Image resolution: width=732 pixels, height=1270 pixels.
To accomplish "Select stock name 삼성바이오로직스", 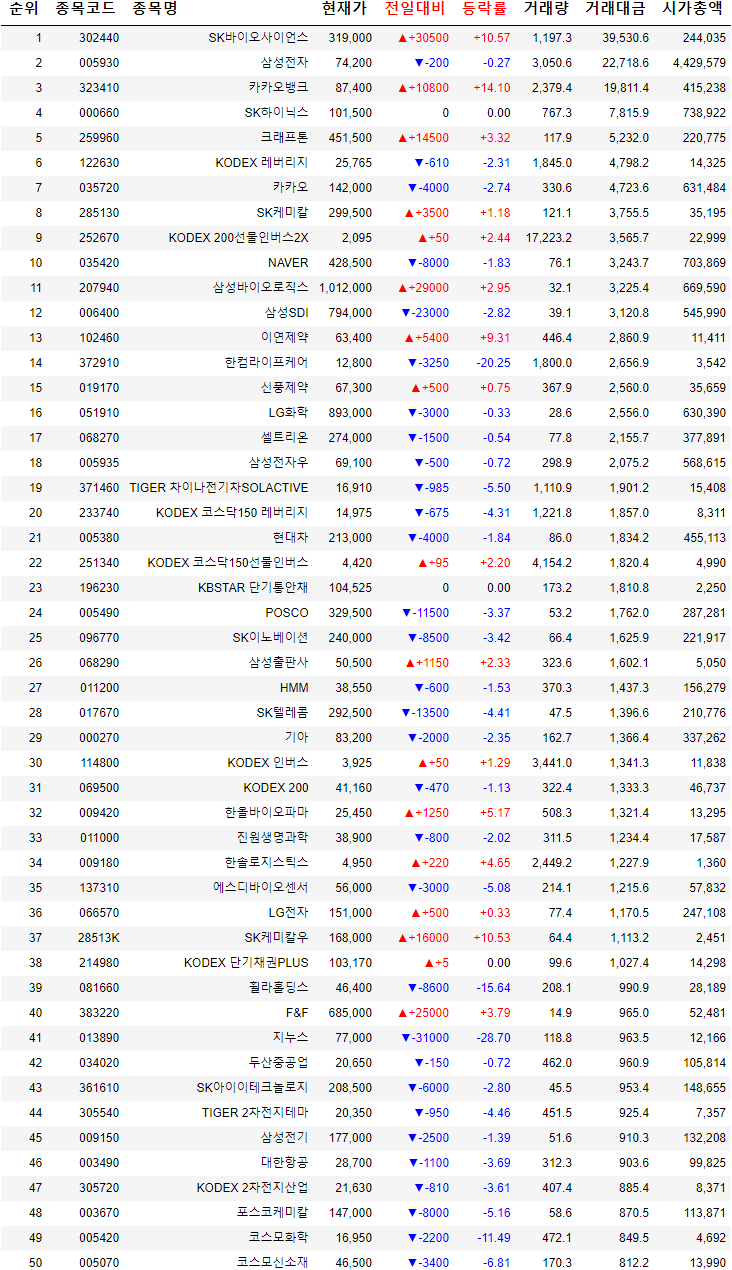I will pyautogui.click(x=260, y=288).
